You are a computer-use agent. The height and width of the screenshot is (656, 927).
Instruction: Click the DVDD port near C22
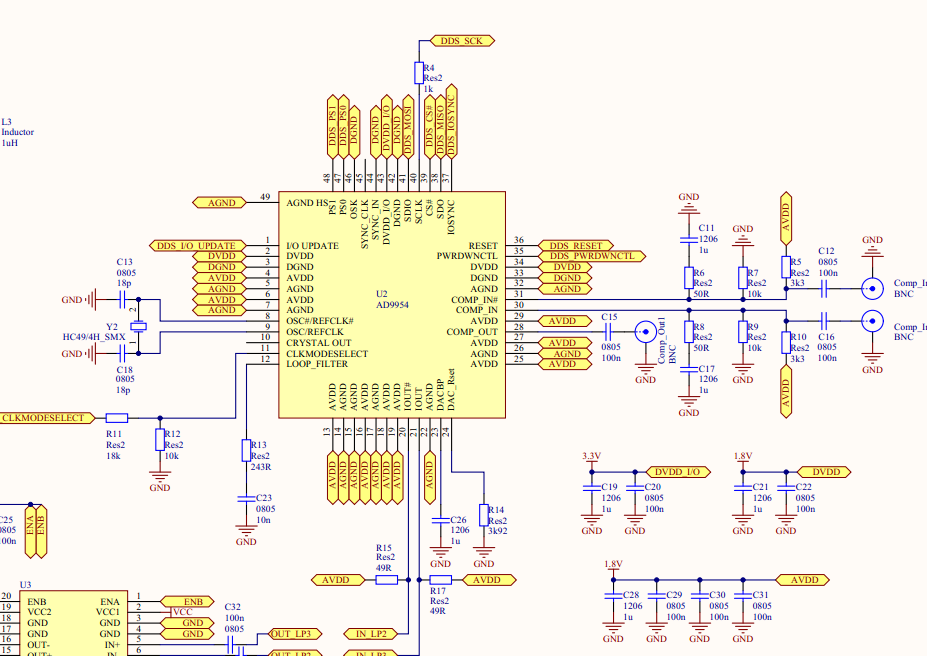(x=824, y=472)
